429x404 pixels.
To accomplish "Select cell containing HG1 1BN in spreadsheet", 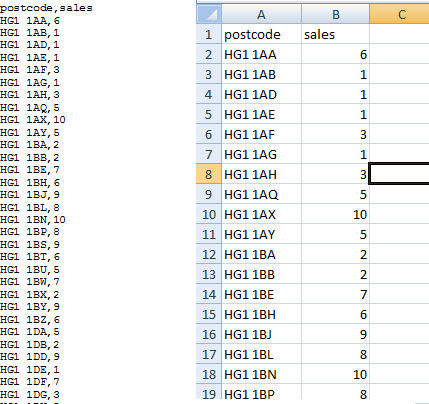I will (x=261, y=374).
